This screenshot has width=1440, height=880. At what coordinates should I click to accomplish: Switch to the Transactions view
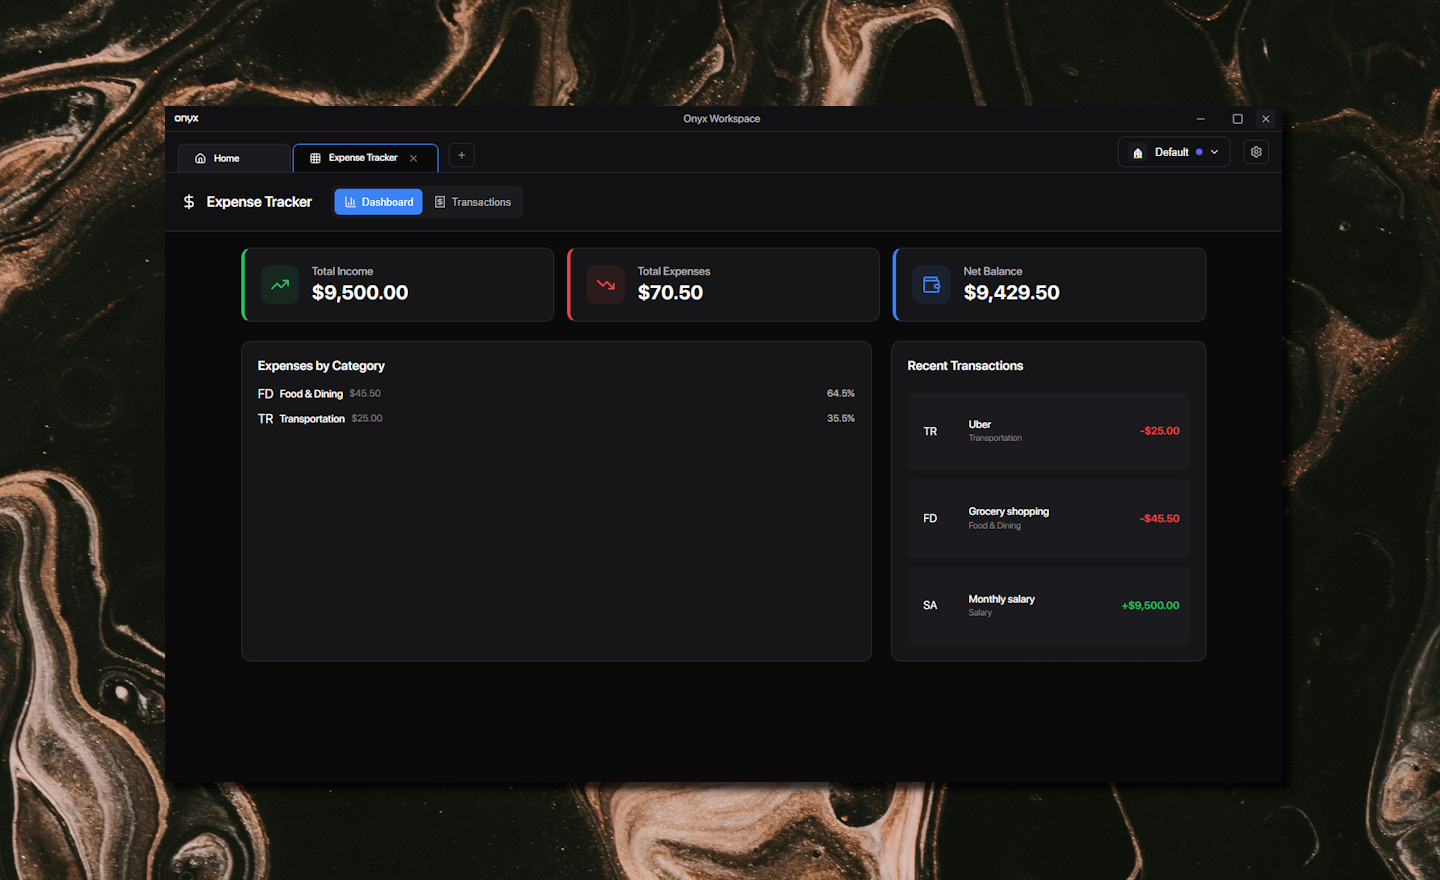[472, 202]
